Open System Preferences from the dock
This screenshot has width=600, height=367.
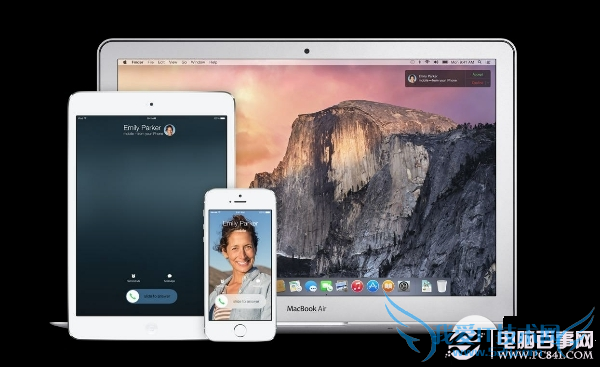(x=404, y=286)
